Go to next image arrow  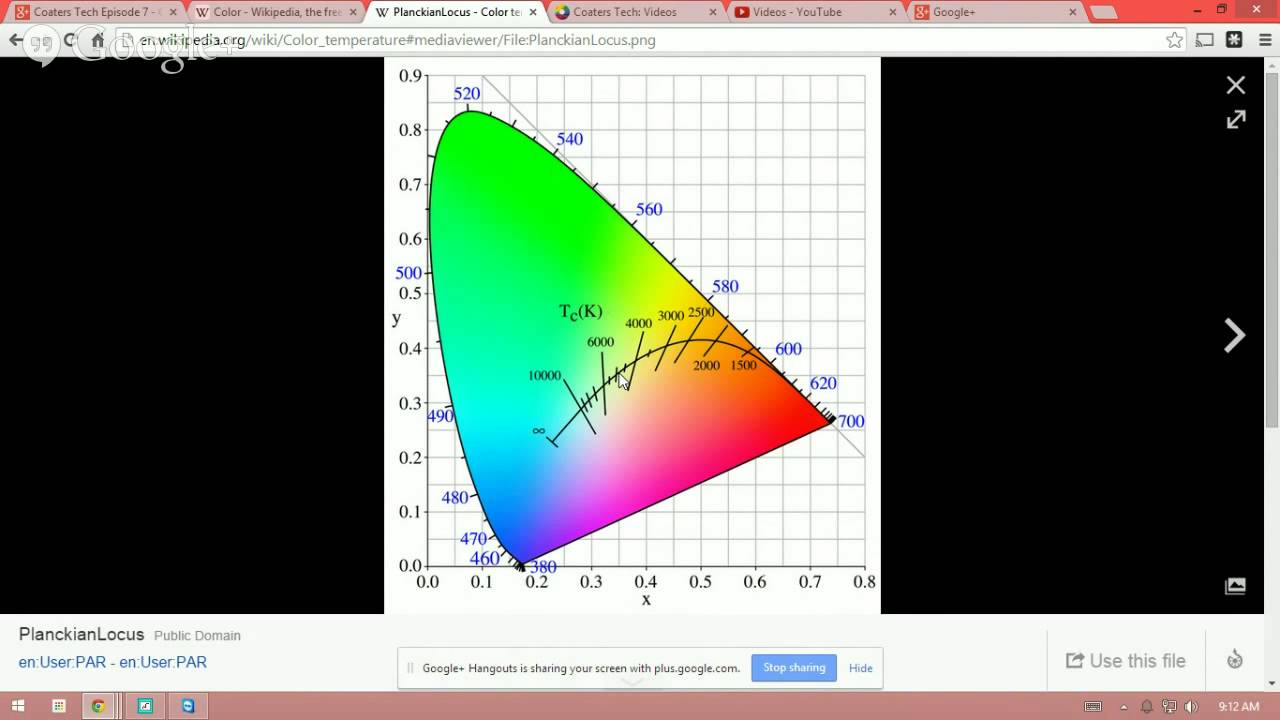(x=1235, y=335)
